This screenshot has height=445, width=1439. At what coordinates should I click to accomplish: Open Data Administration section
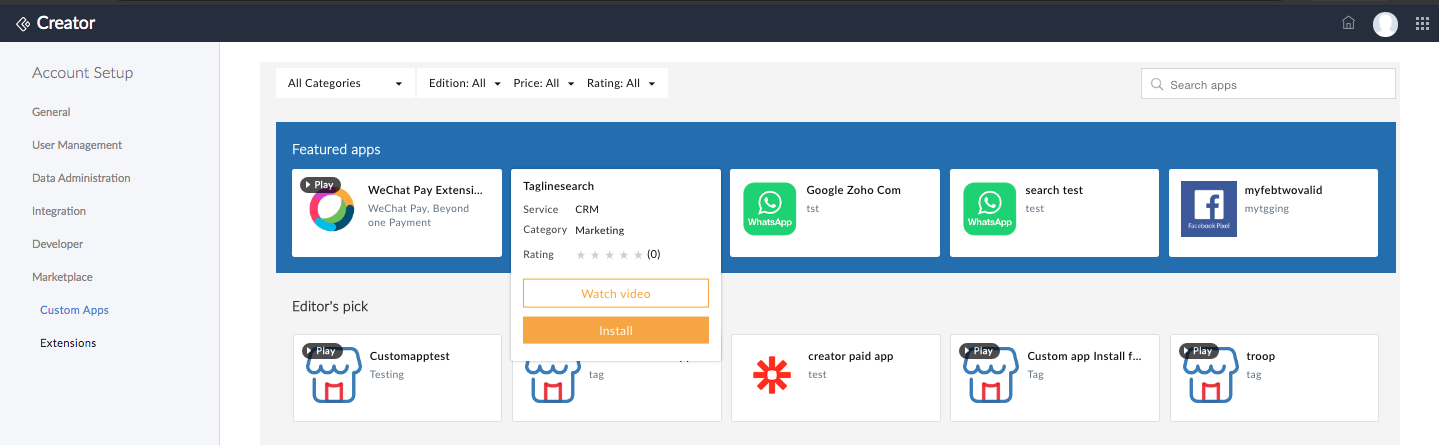pos(81,178)
